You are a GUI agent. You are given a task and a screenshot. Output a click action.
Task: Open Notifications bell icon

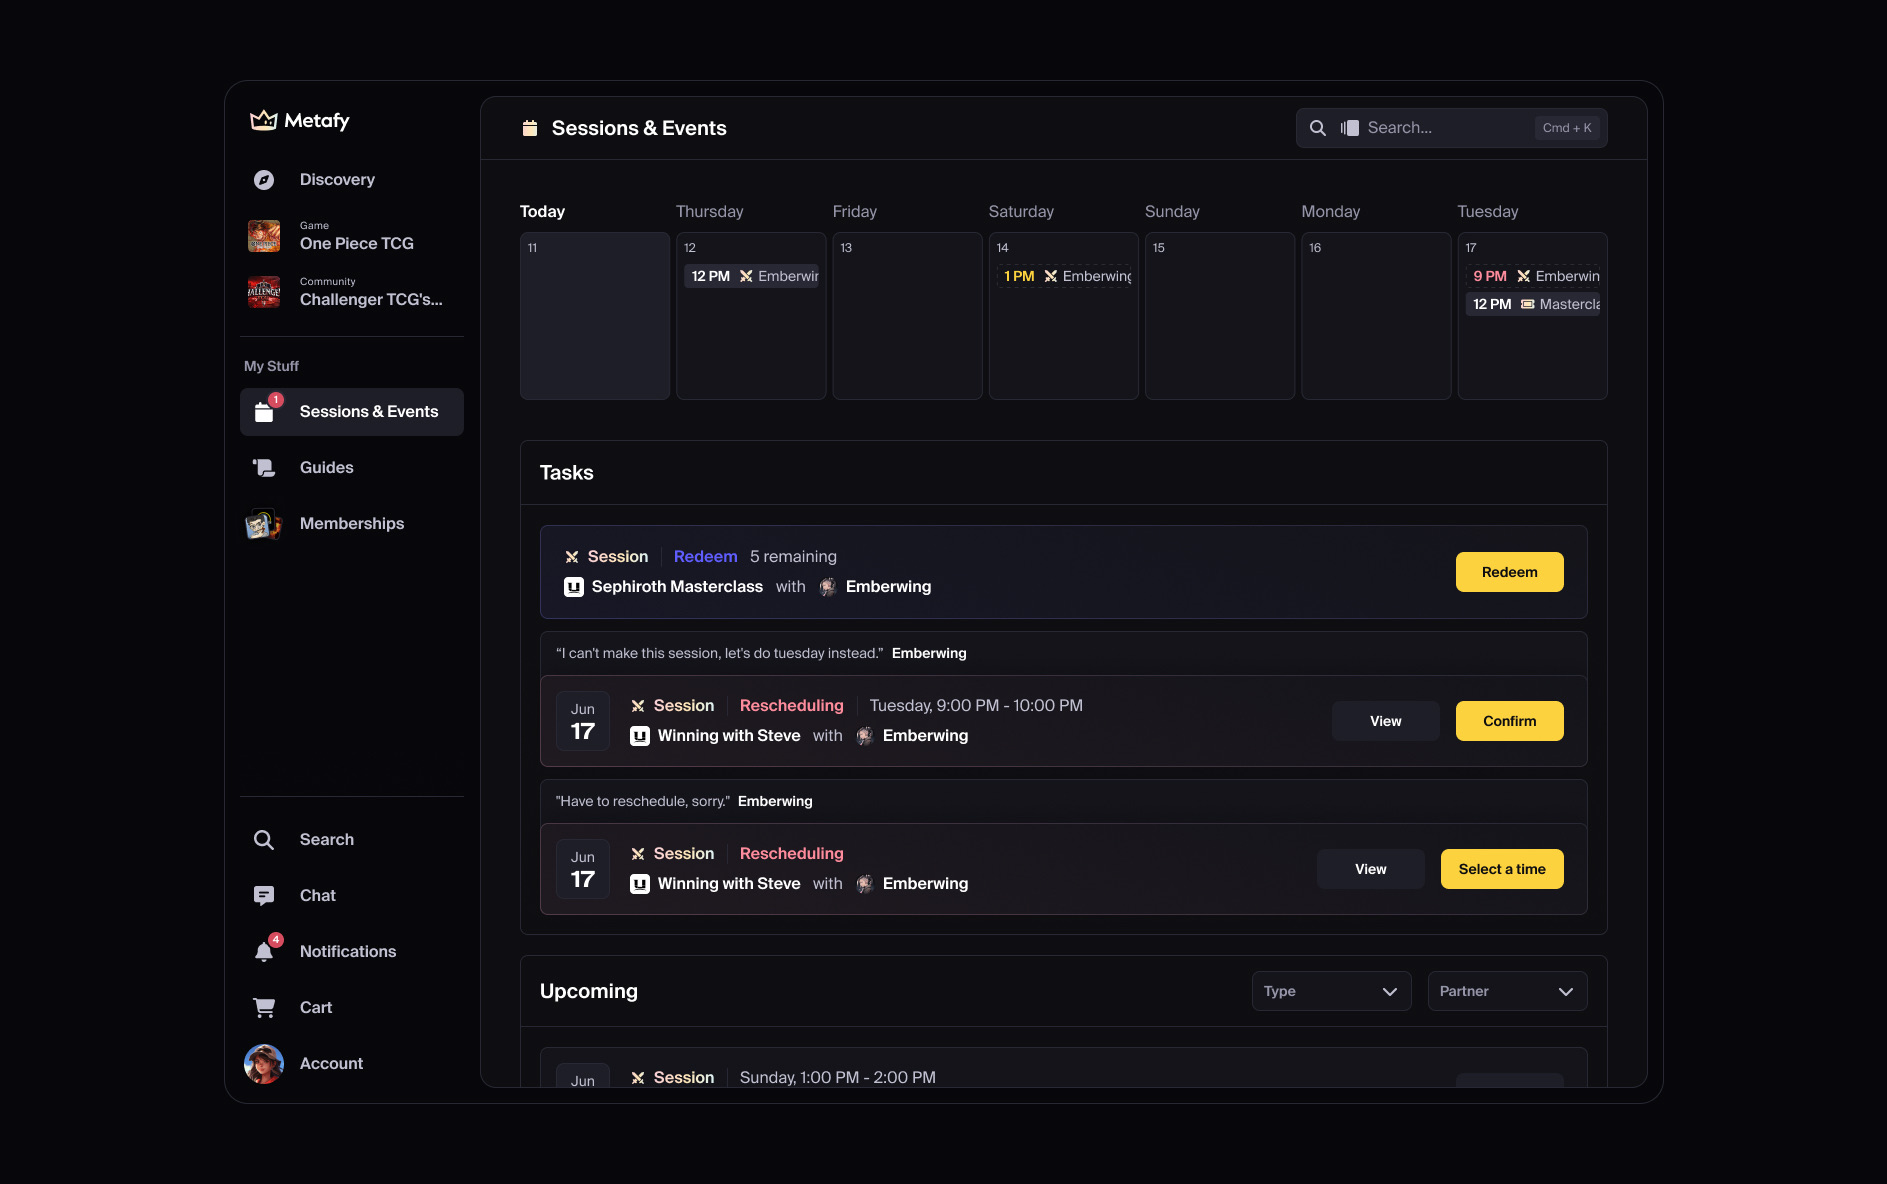tap(264, 952)
